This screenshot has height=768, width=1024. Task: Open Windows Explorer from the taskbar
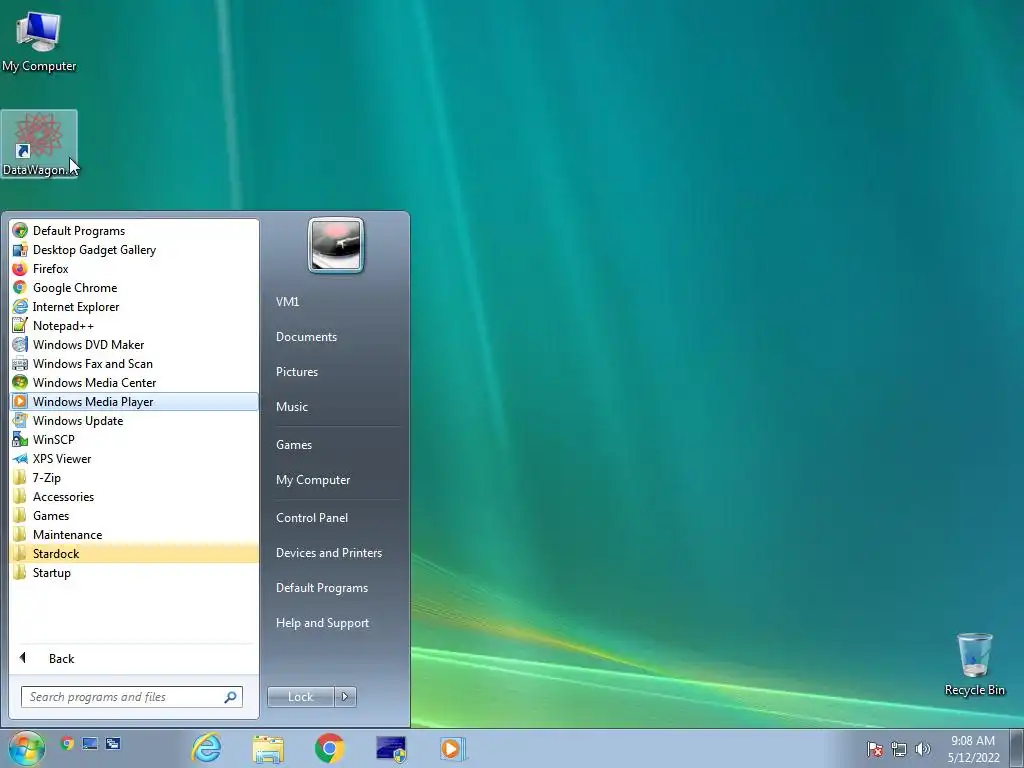(x=268, y=748)
